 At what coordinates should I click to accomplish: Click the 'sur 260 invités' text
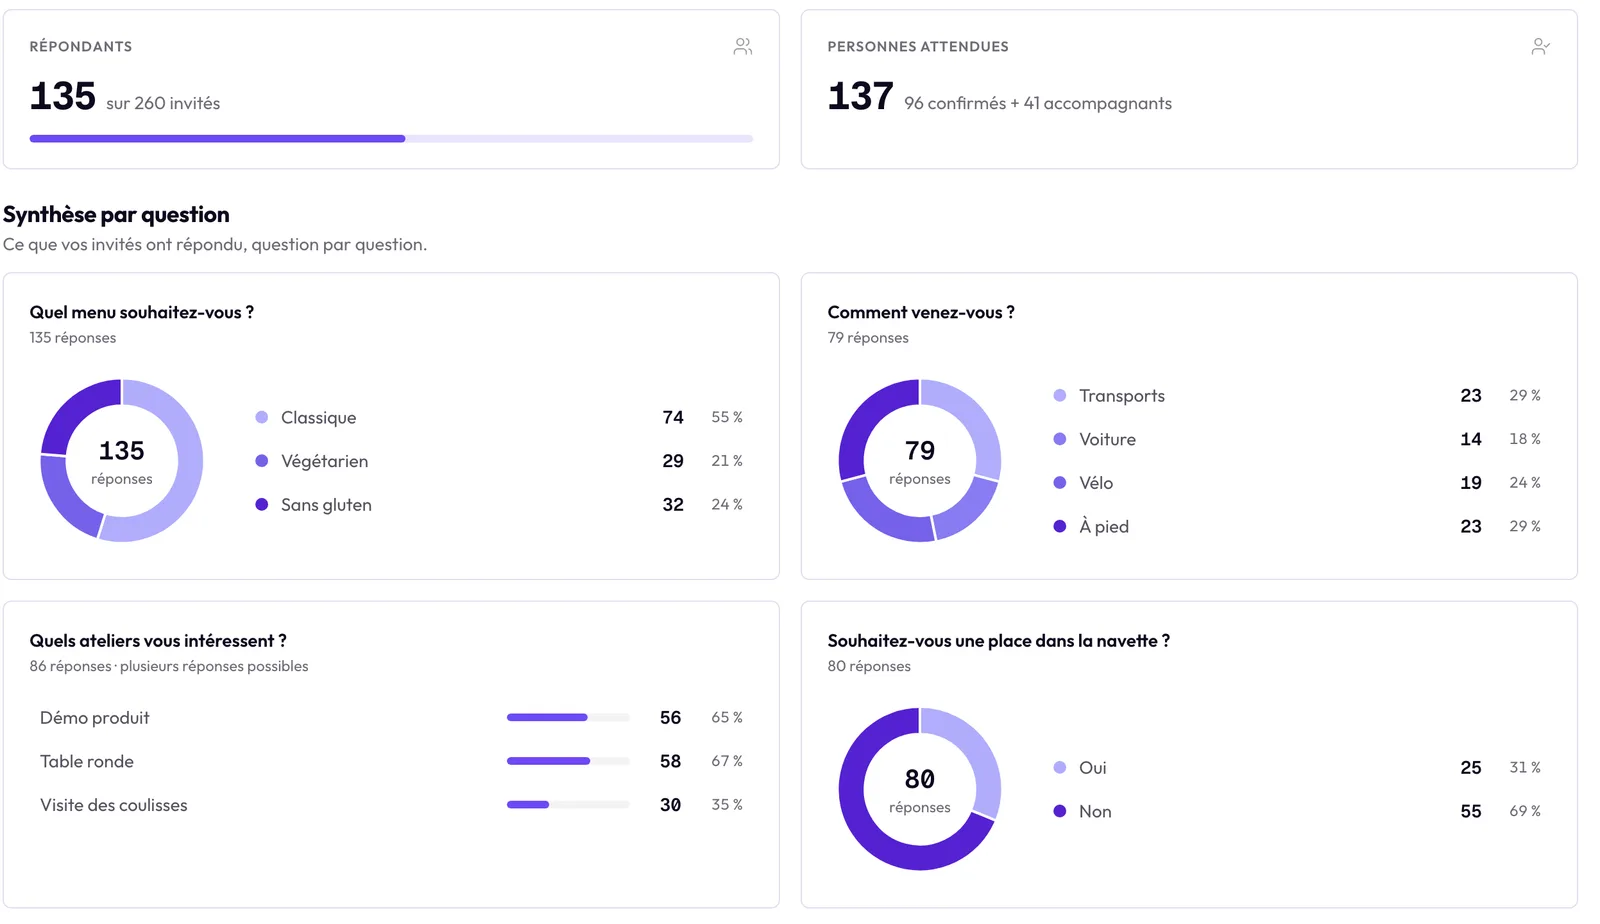[163, 103]
